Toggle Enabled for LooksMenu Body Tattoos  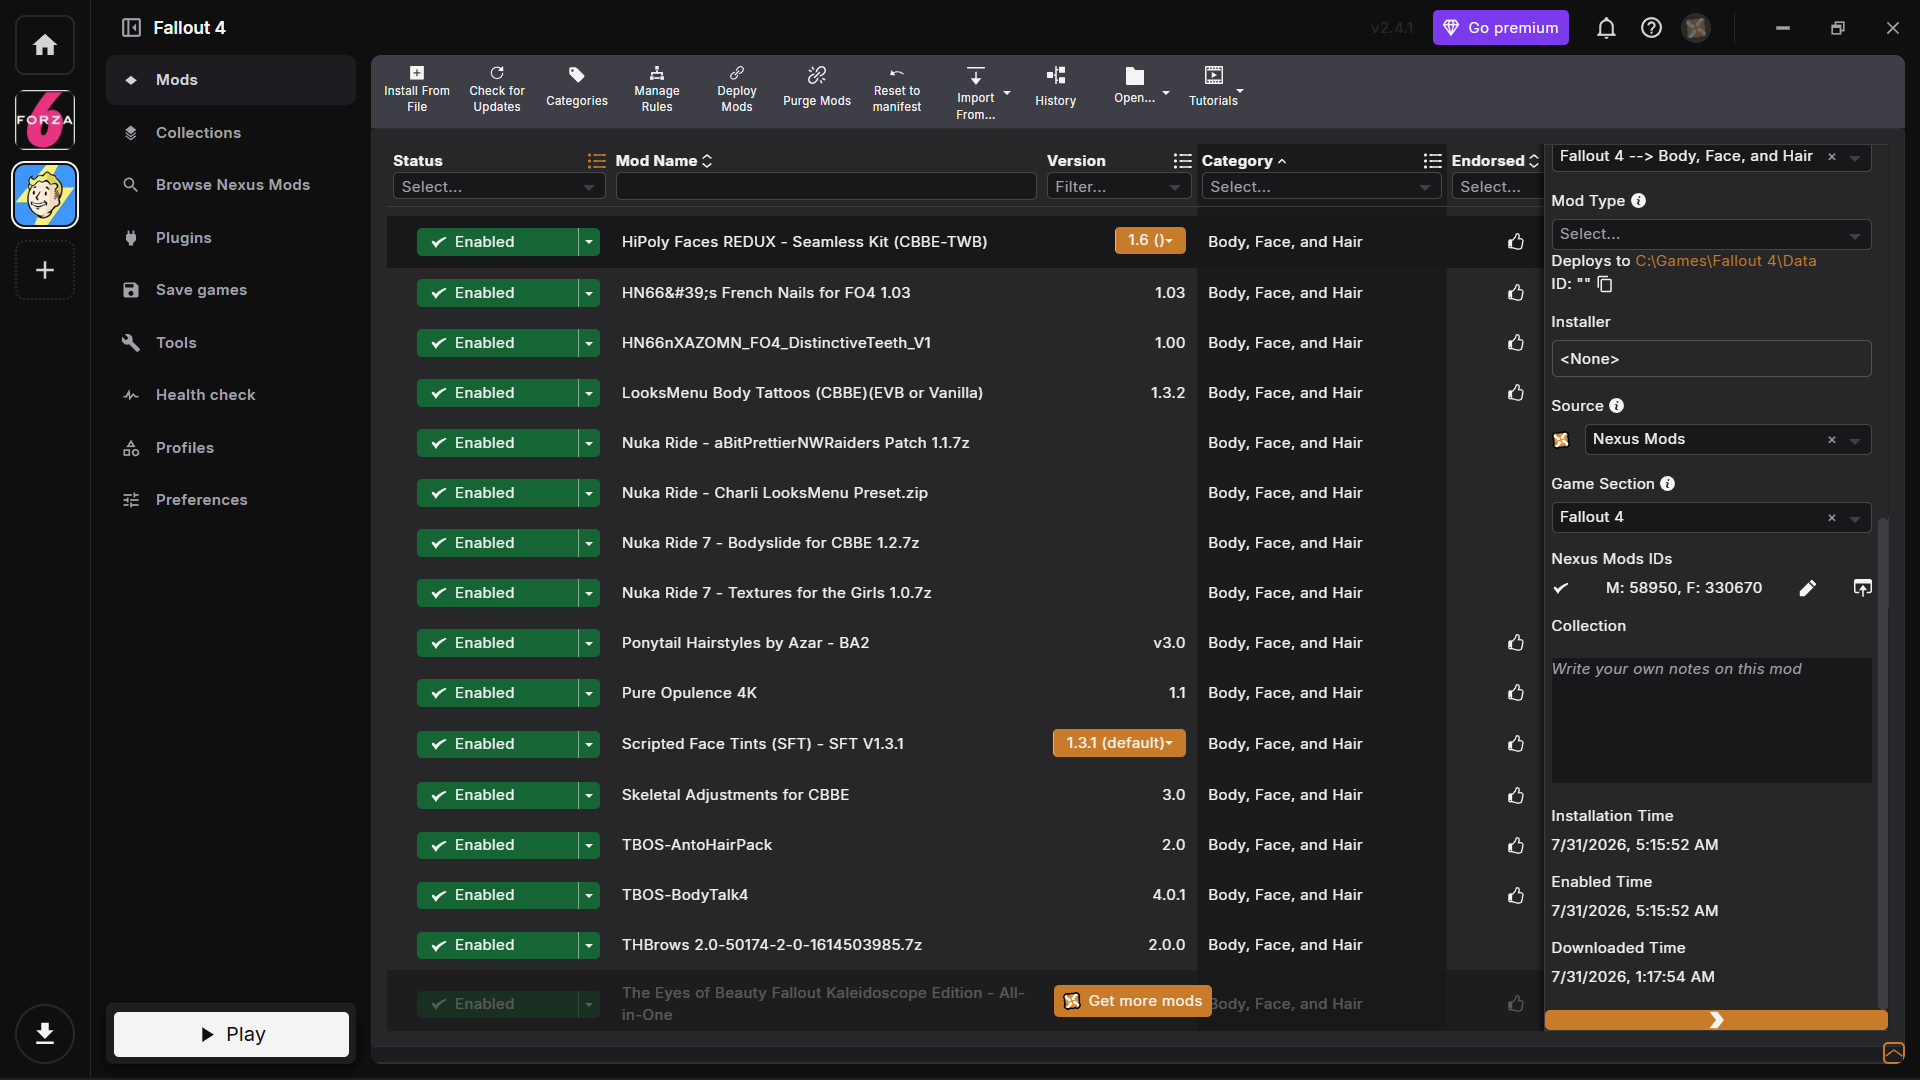coord(497,393)
